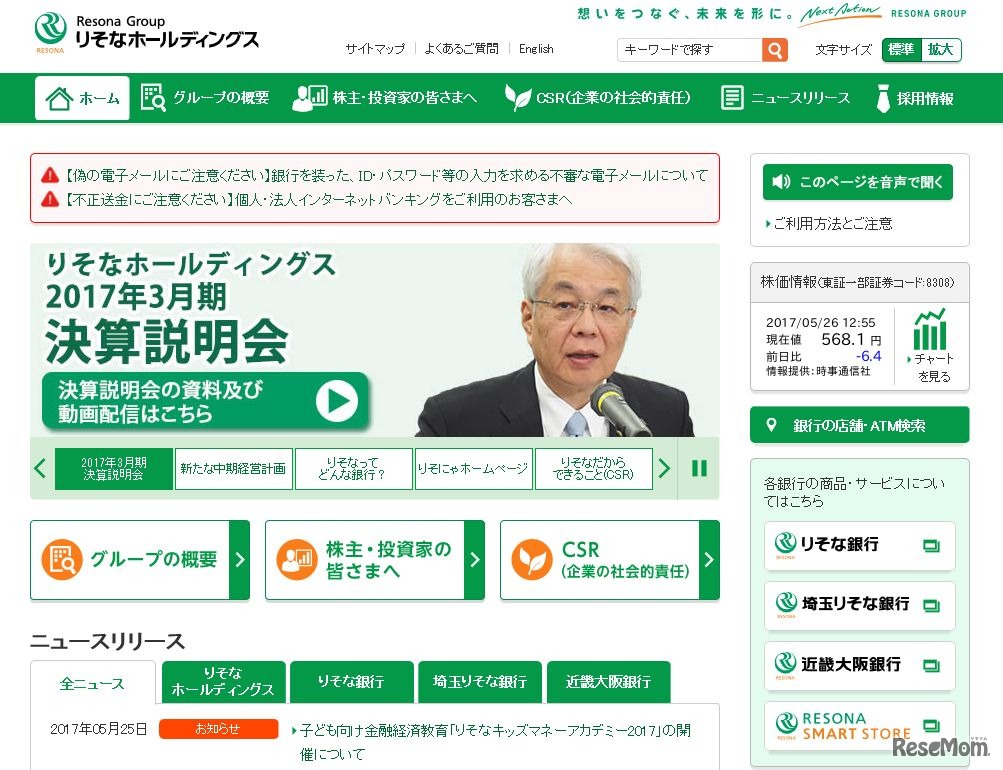Click inside the キーワードで探す search field
1003x770 pixels.
pyautogui.click(x=690, y=48)
